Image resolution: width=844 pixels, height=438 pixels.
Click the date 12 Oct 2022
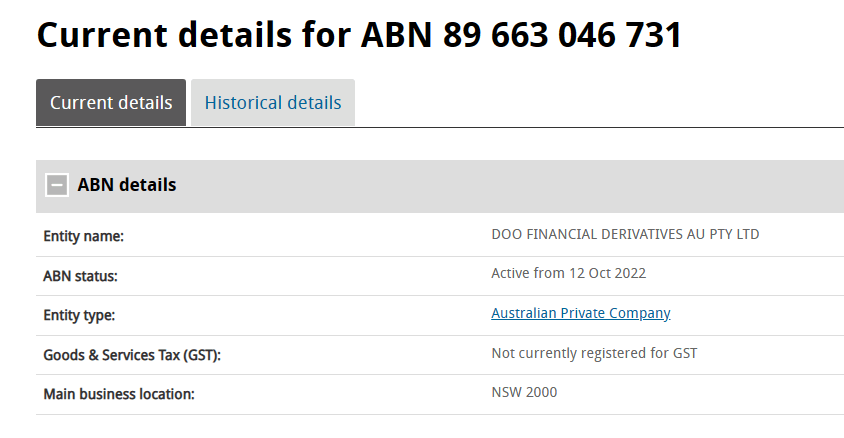[607, 273]
